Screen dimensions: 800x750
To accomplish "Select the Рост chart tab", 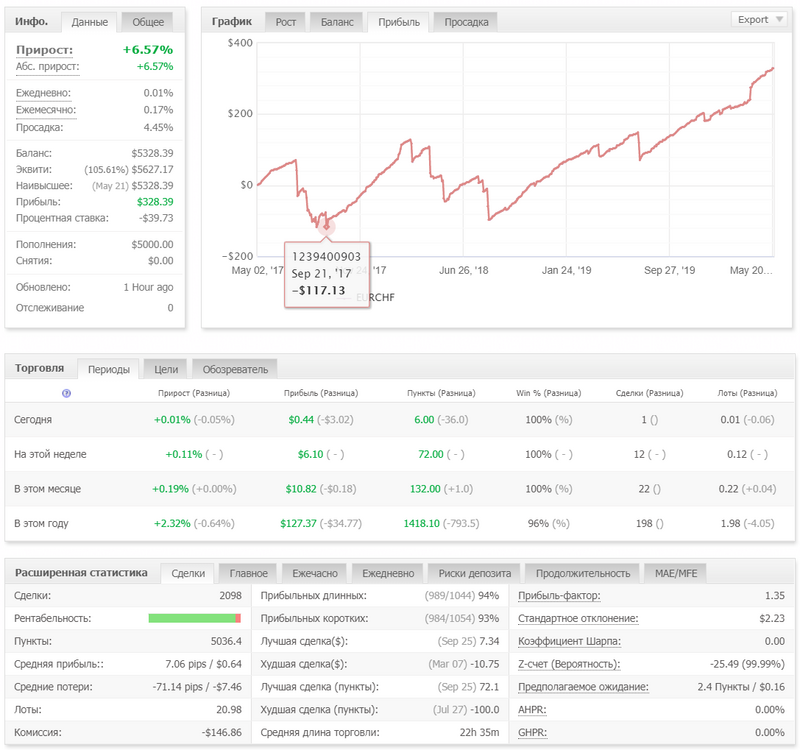I will pos(286,22).
